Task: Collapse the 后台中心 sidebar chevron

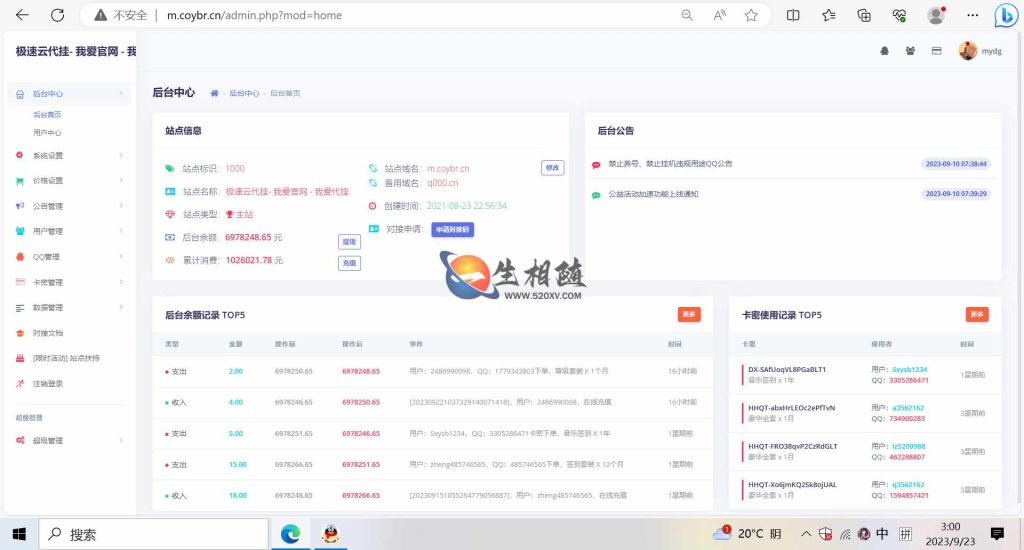Action: click(121, 94)
